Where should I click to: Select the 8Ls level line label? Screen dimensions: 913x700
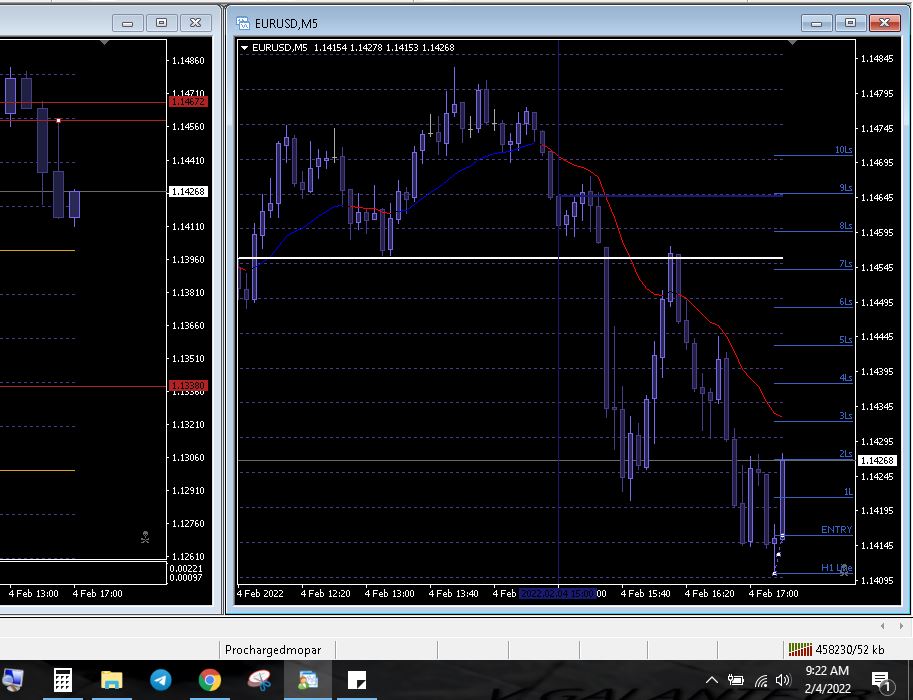845,225
